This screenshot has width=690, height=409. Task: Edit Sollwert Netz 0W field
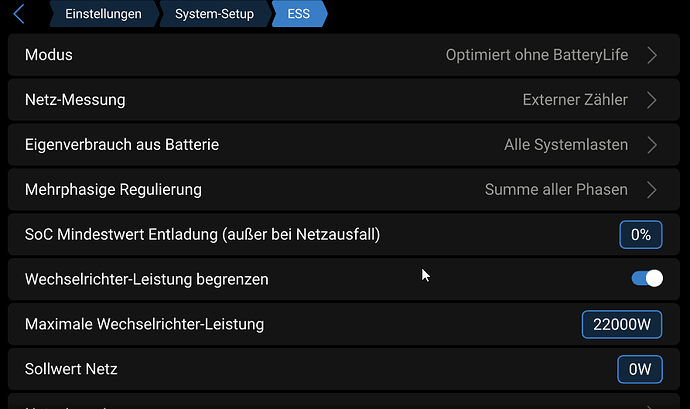click(640, 369)
